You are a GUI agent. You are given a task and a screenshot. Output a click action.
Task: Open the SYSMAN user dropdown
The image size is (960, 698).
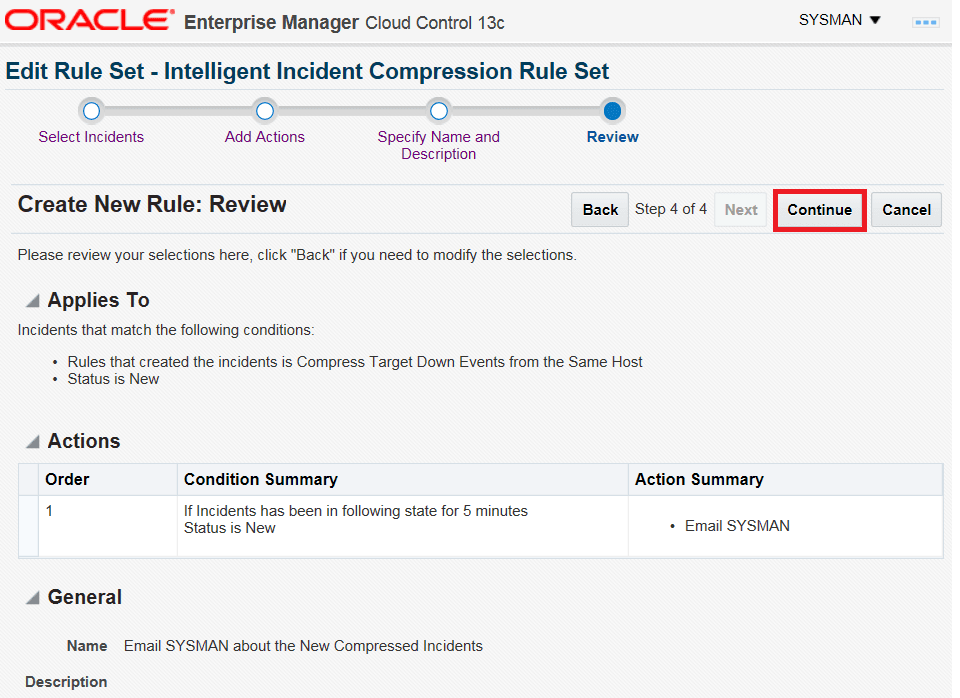pyautogui.click(x=839, y=20)
